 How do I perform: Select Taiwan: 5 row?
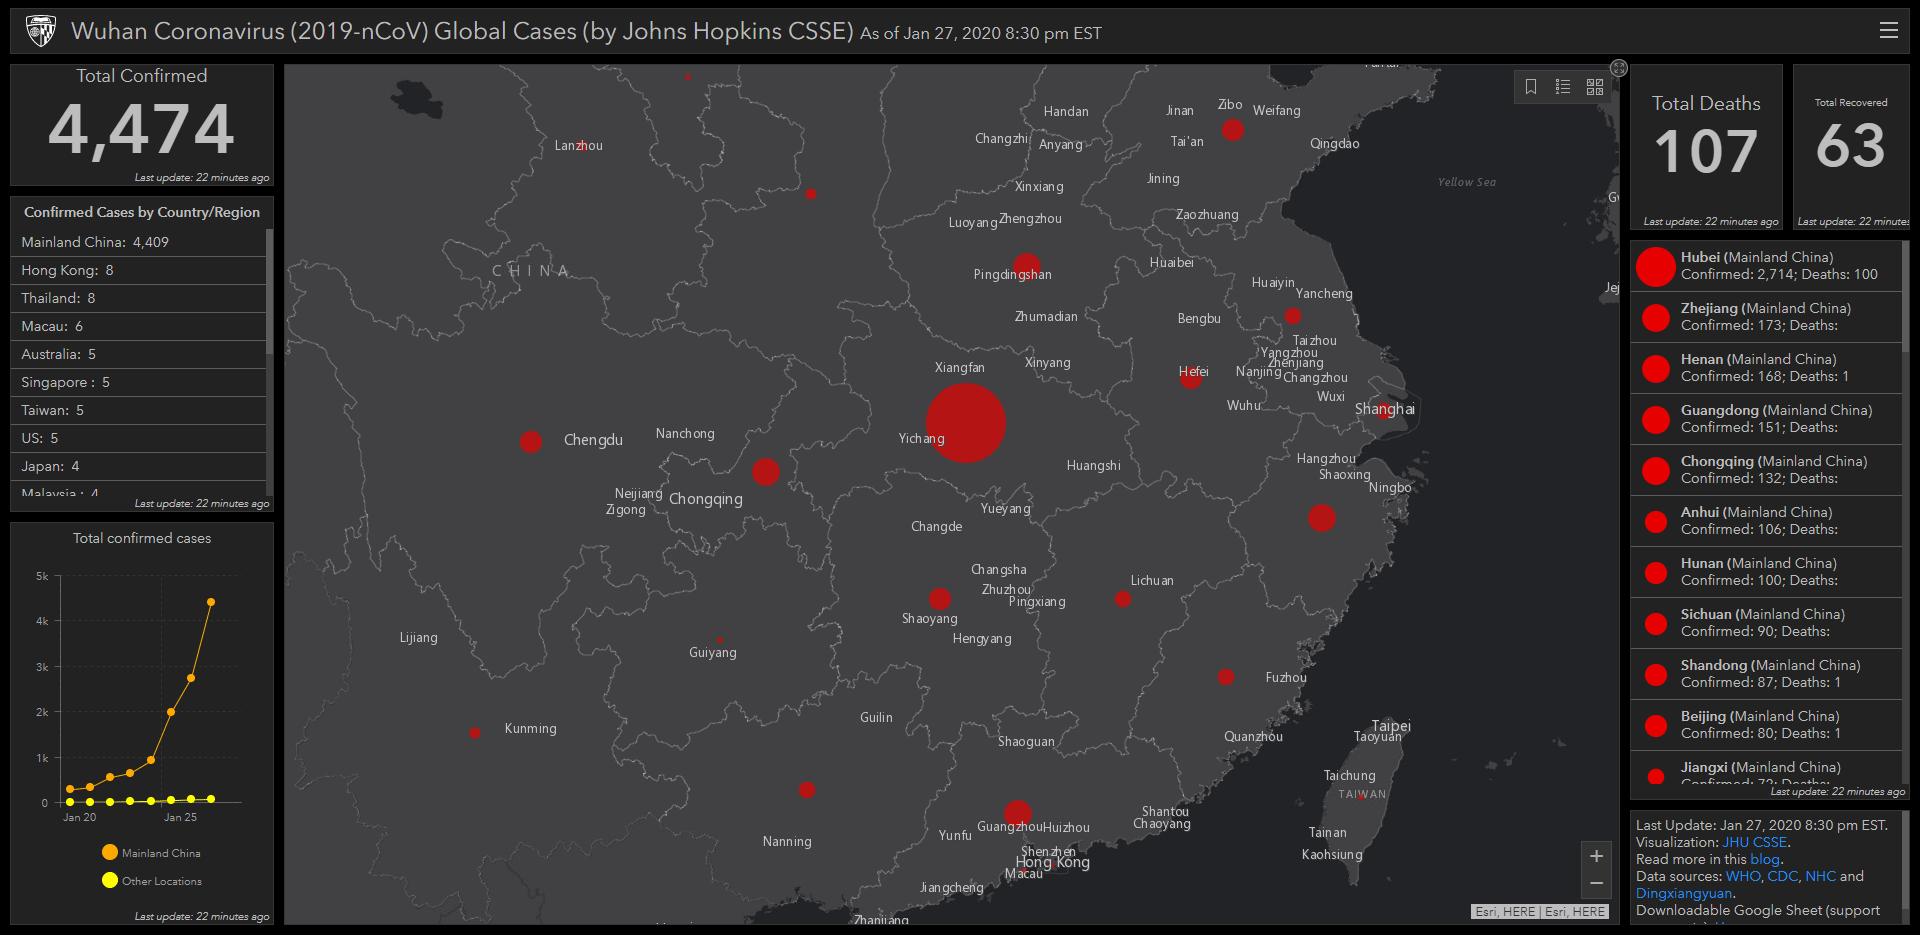138,410
